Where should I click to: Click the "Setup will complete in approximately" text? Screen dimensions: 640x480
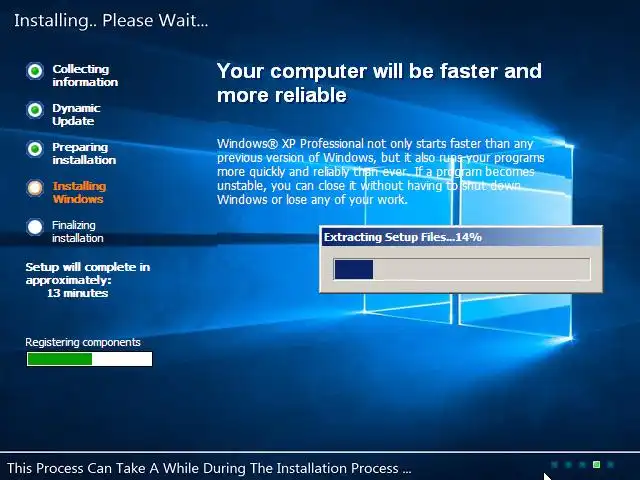[88, 273]
